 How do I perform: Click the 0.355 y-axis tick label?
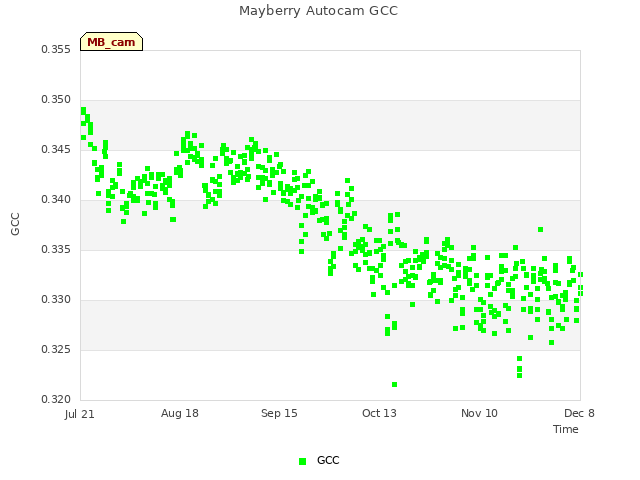click(x=56, y=49)
